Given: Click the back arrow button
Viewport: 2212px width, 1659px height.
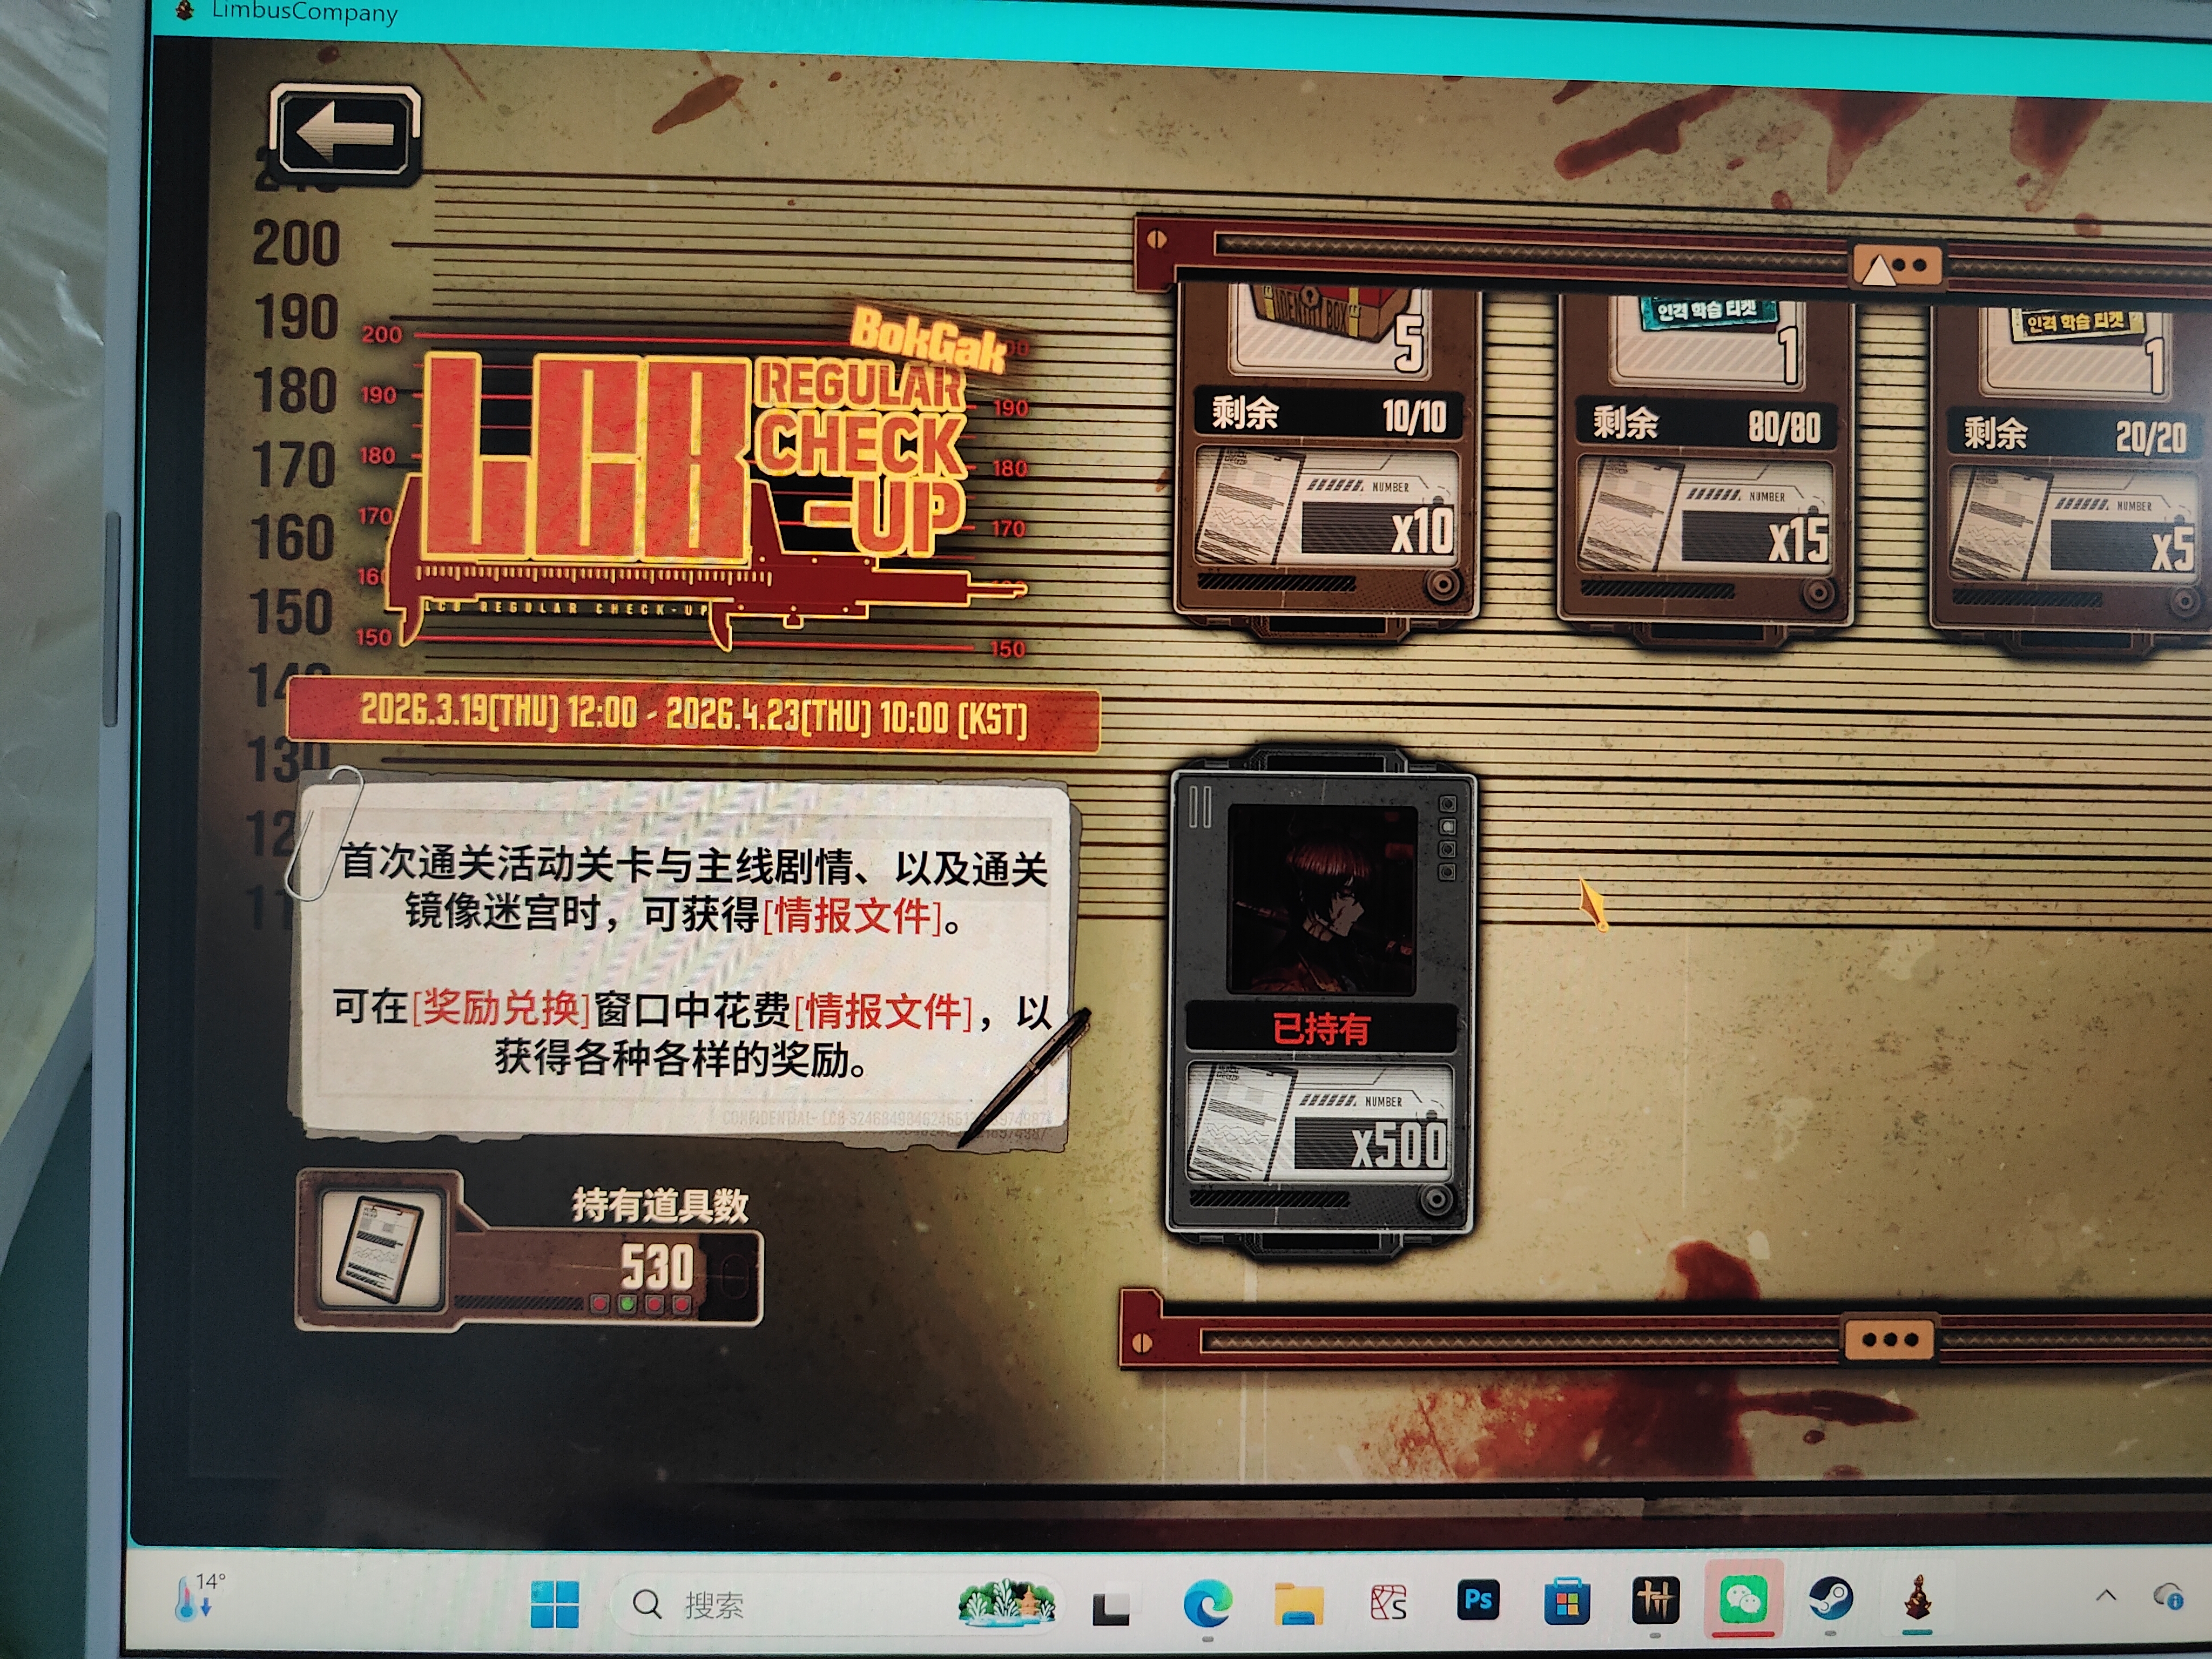Looking at the screenshot, I should [344, 134].
